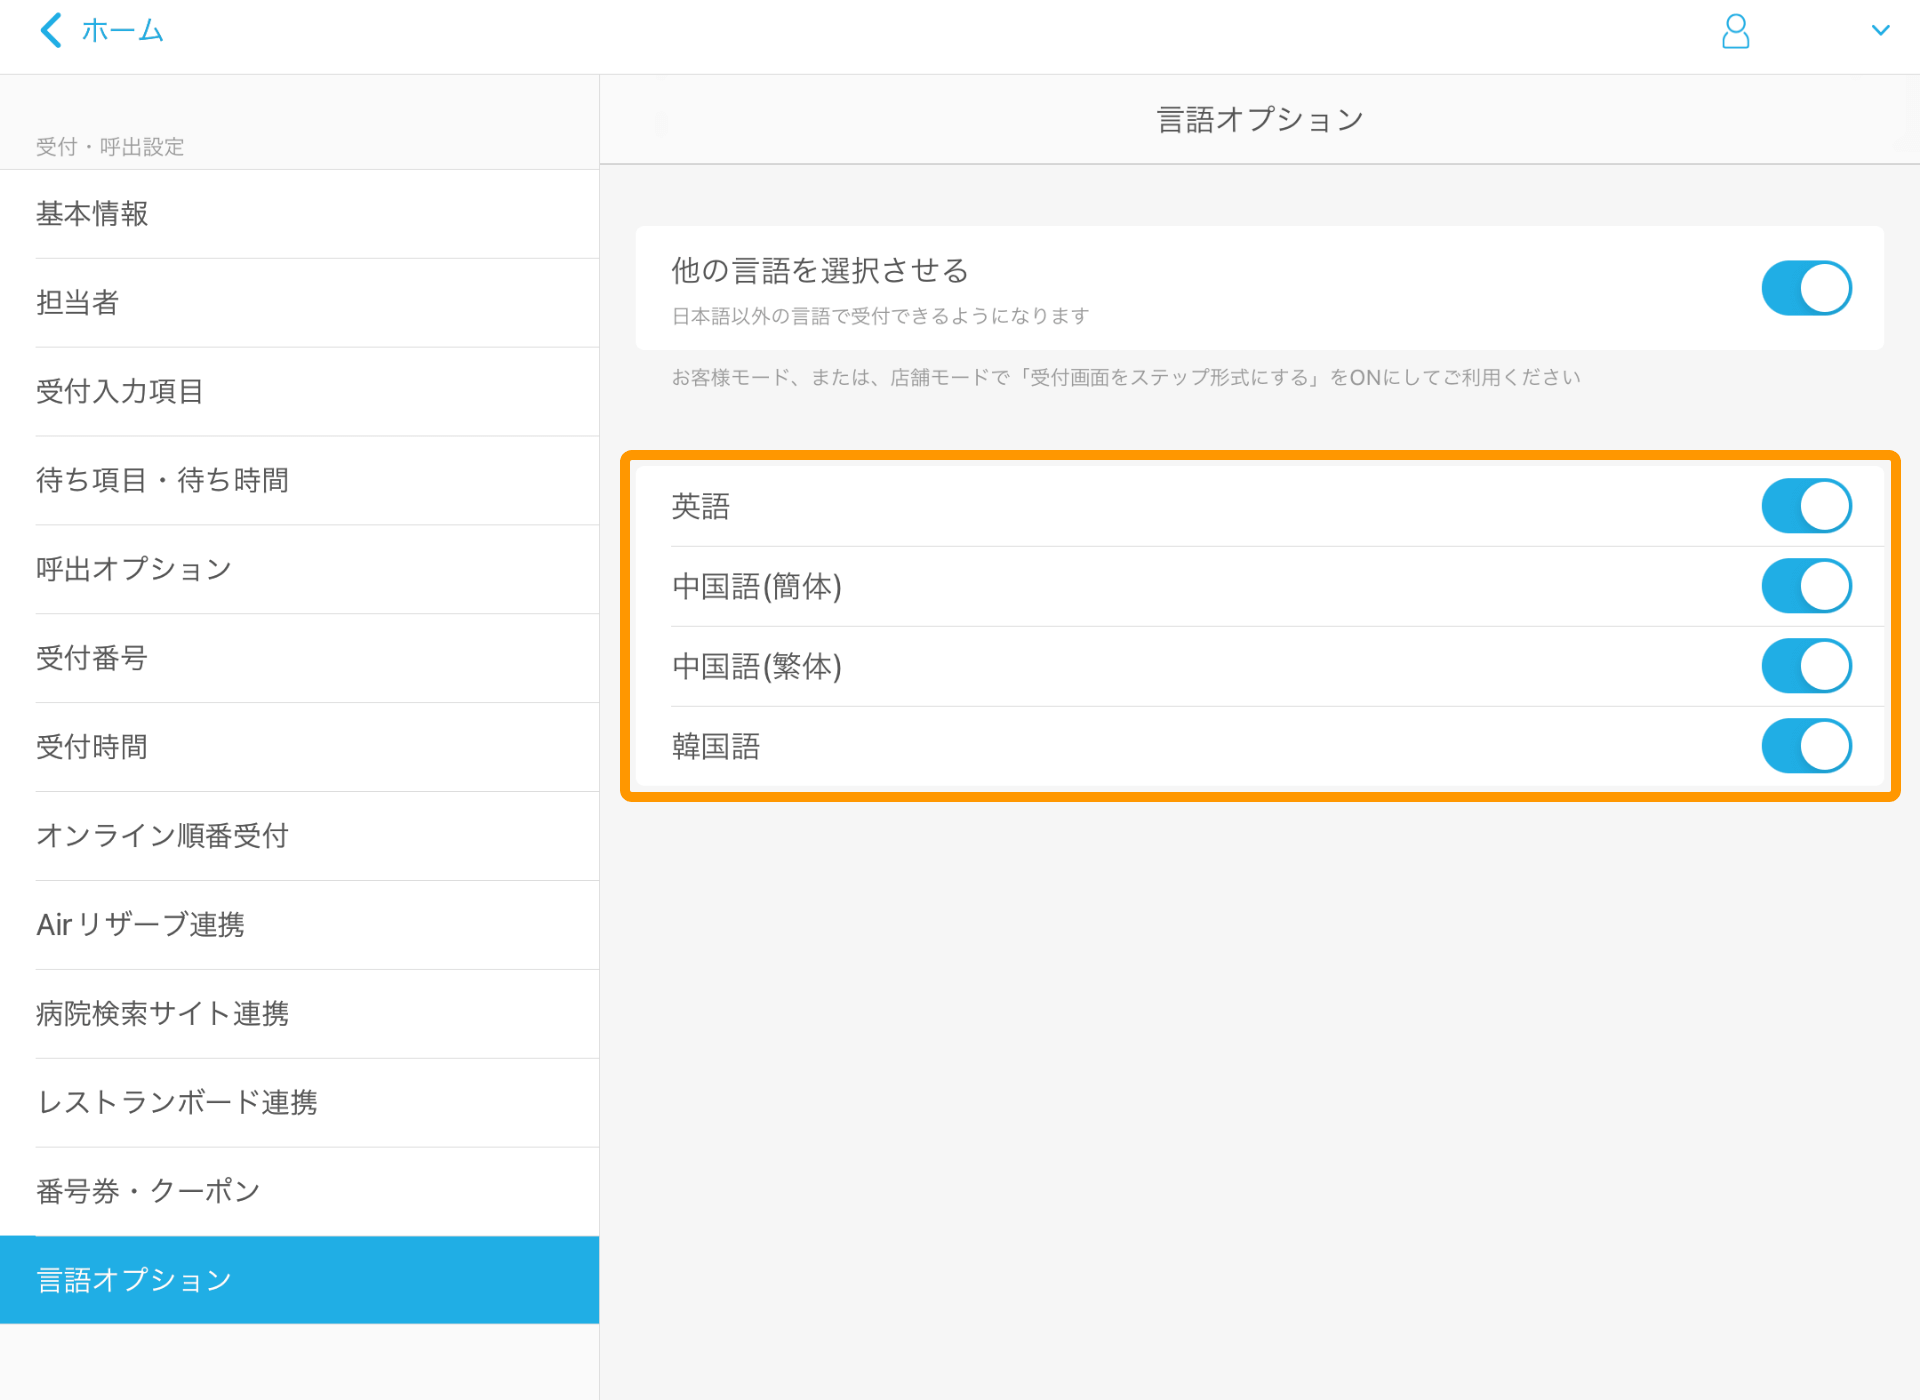Disable the 他の言語を選択させる switch
This screenshot has width=1920, height=1400.
(1806, 288)
